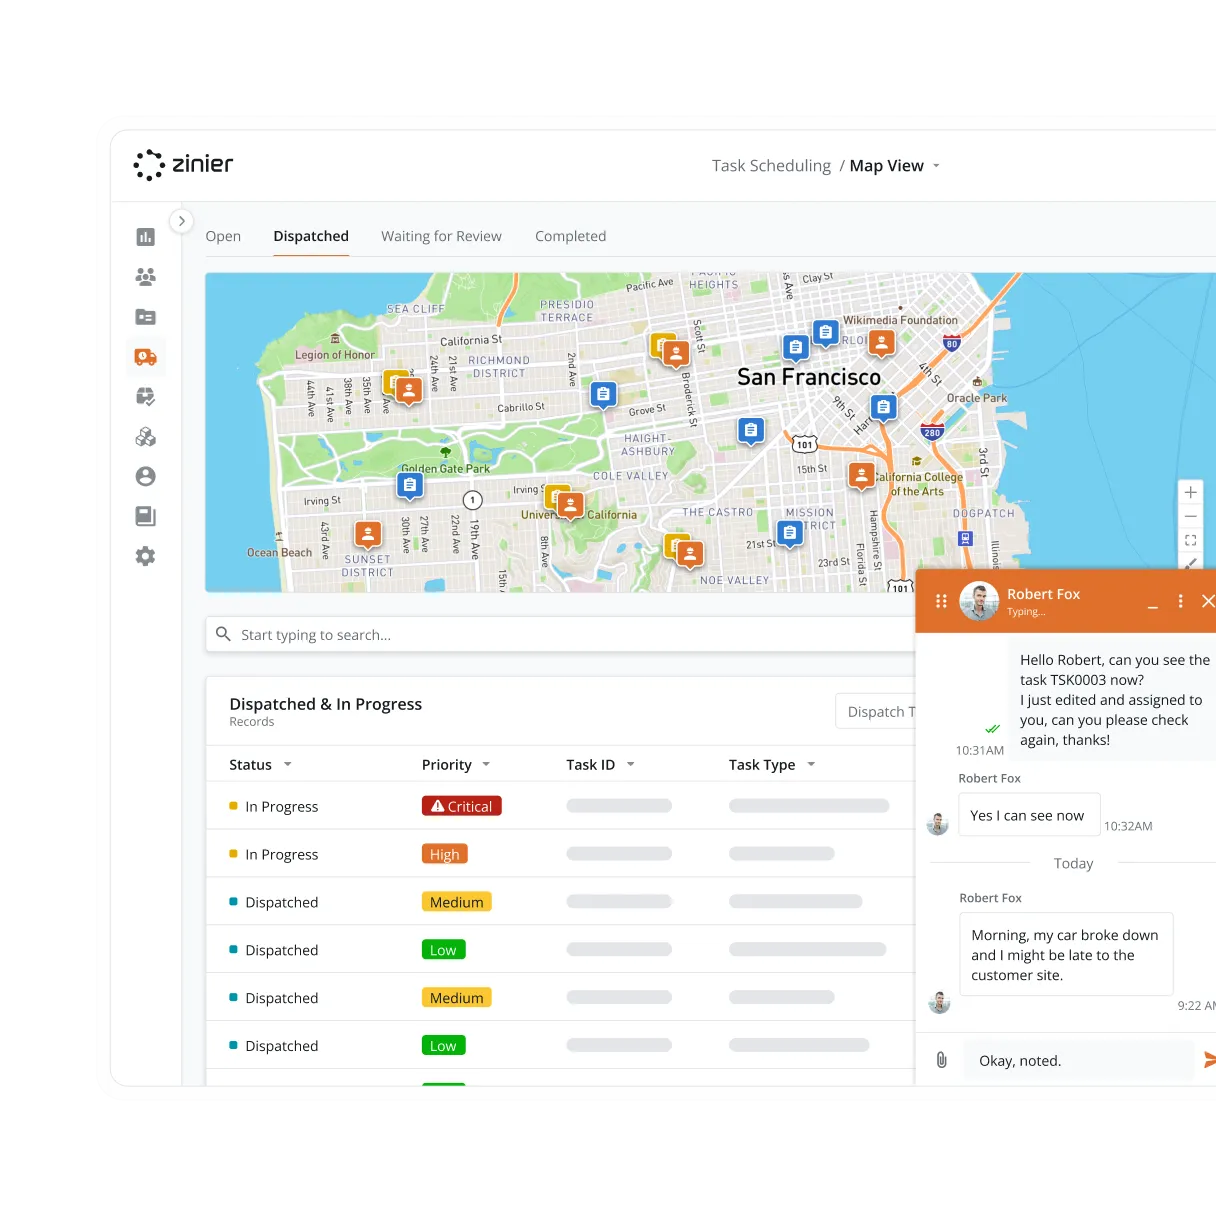Open the package check sidebar icon
The width and height of the screenshot is (1216, 1216).
pyautogui.click(x=146, y=397)
